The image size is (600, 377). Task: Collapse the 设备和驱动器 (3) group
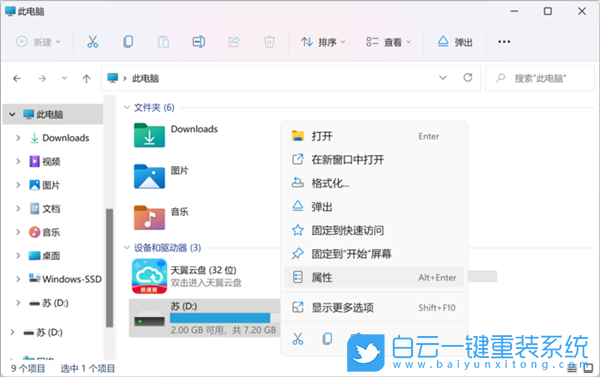pos(127,248)
